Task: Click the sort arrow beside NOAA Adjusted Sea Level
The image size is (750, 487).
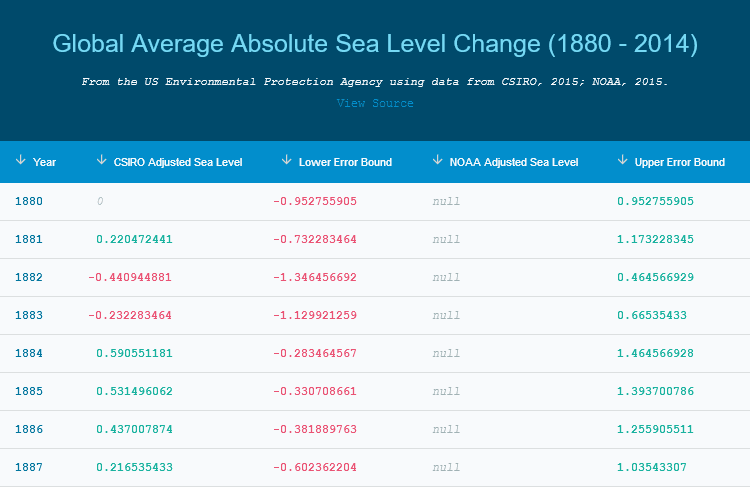Action: (x=437, y=161)
